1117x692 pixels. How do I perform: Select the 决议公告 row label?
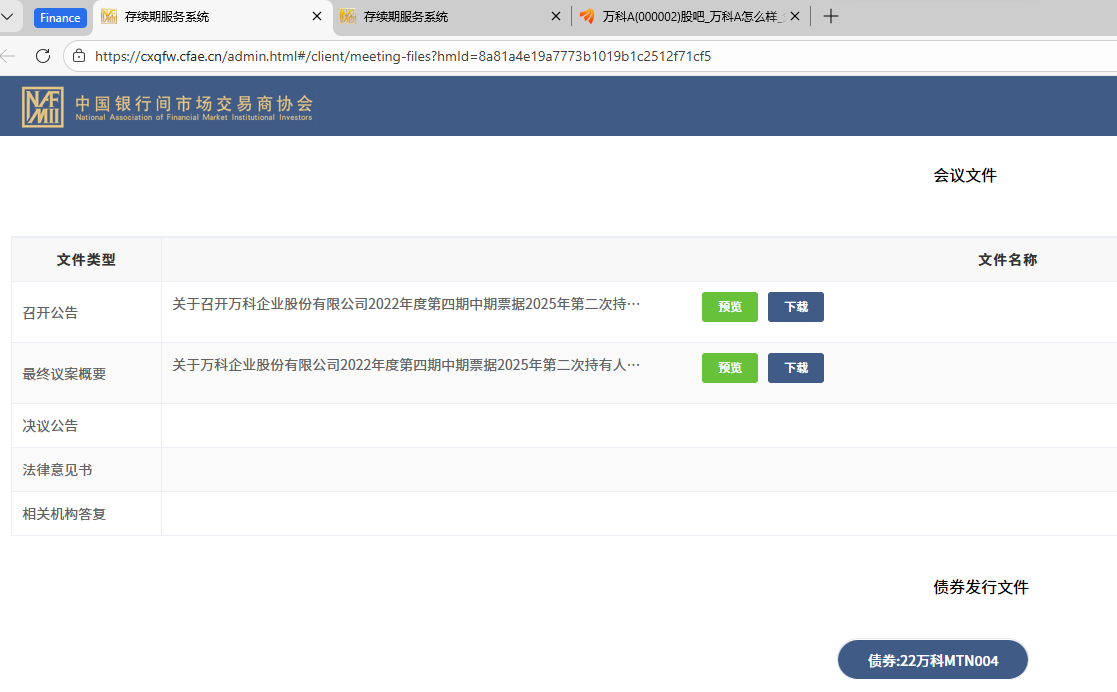click(x=50, y=426)
